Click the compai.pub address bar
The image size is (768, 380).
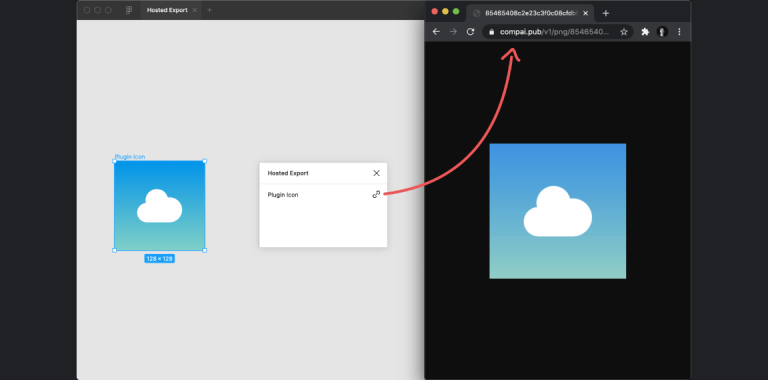(x=557, y=32)
